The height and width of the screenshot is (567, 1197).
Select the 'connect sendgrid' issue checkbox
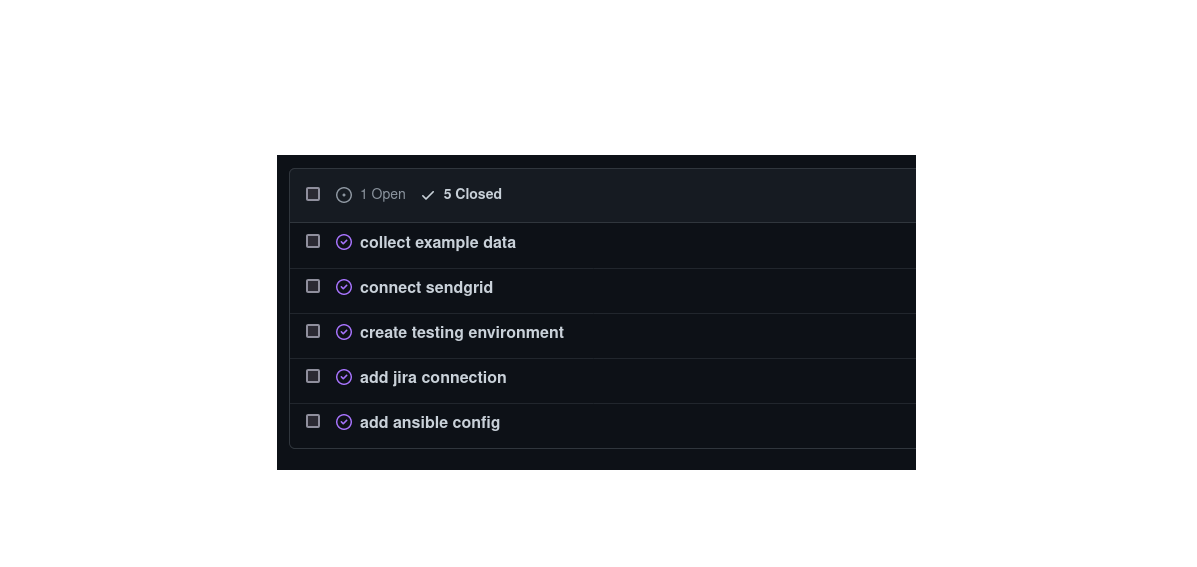[313, 286]
